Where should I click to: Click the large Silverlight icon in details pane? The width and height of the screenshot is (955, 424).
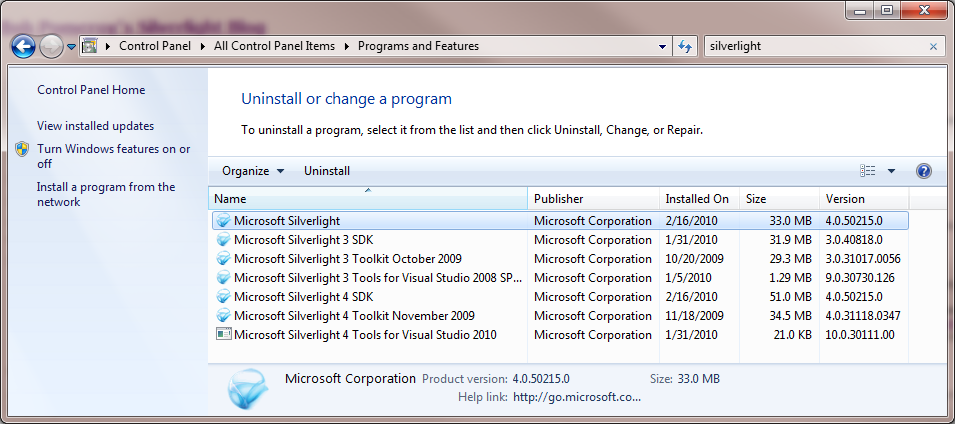[248, 389]
